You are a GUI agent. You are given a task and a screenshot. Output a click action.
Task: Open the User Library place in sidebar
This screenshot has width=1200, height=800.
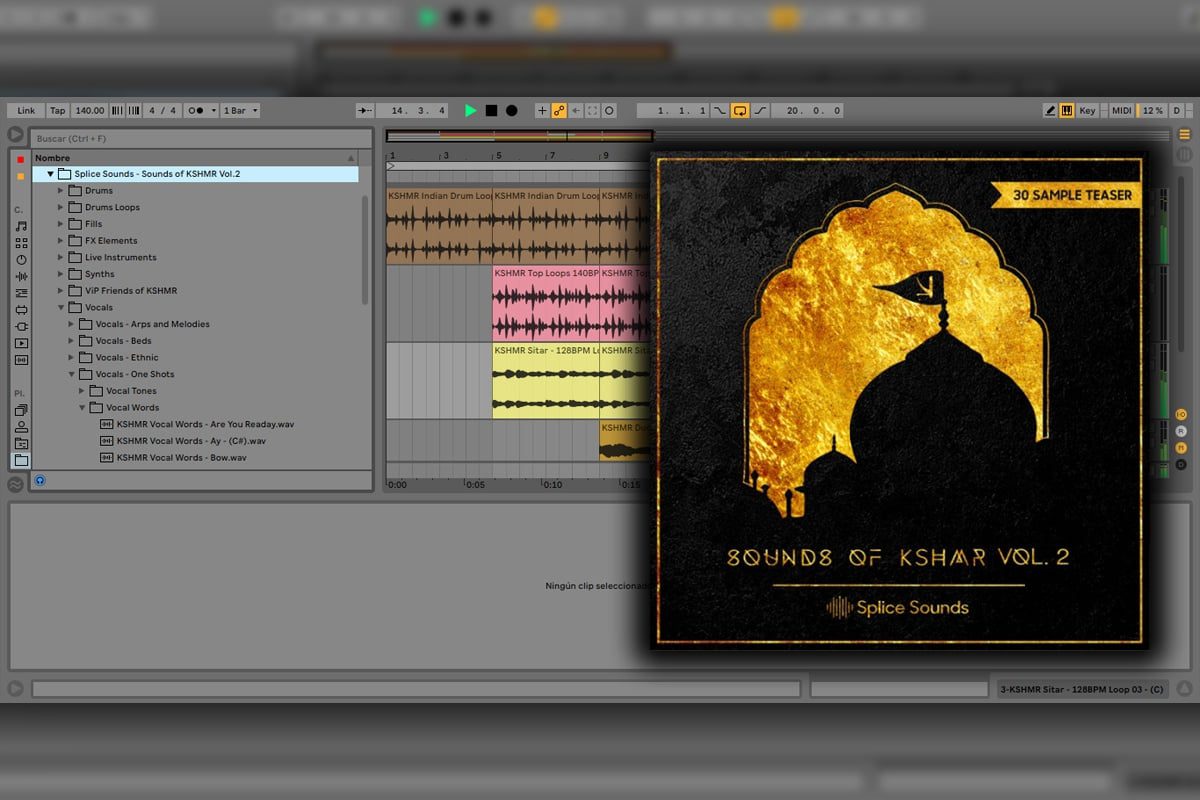click(21, 427)
